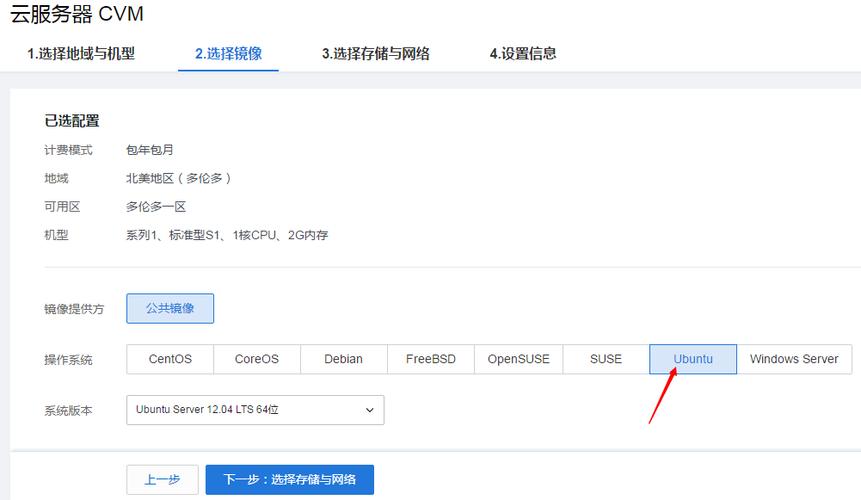The width and height of the screenshot is (861, 500).
Task: Click the 可用区 label
Action: tap(62, 207)
